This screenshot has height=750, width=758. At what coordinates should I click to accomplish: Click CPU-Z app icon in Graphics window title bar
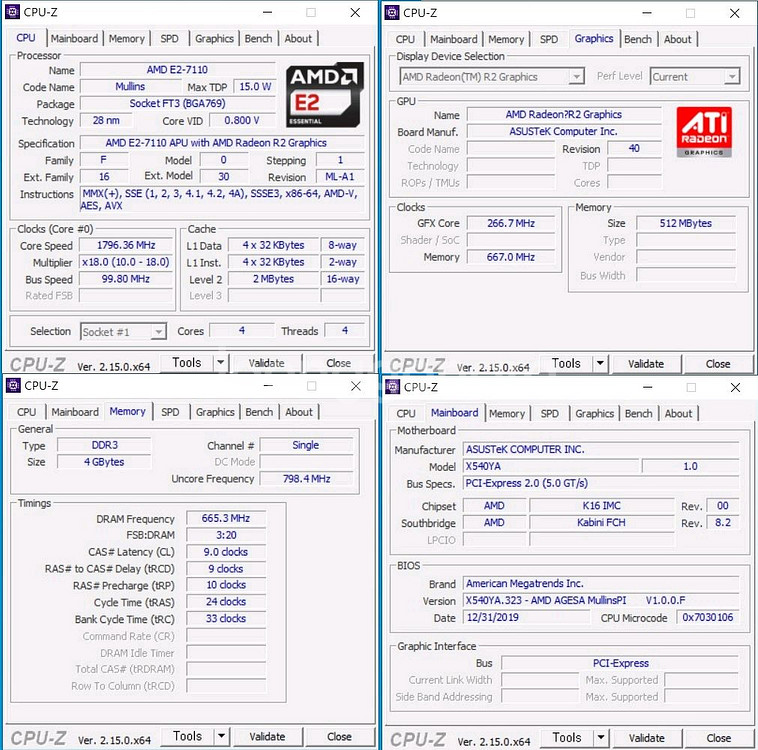click(x=392, y=13)
